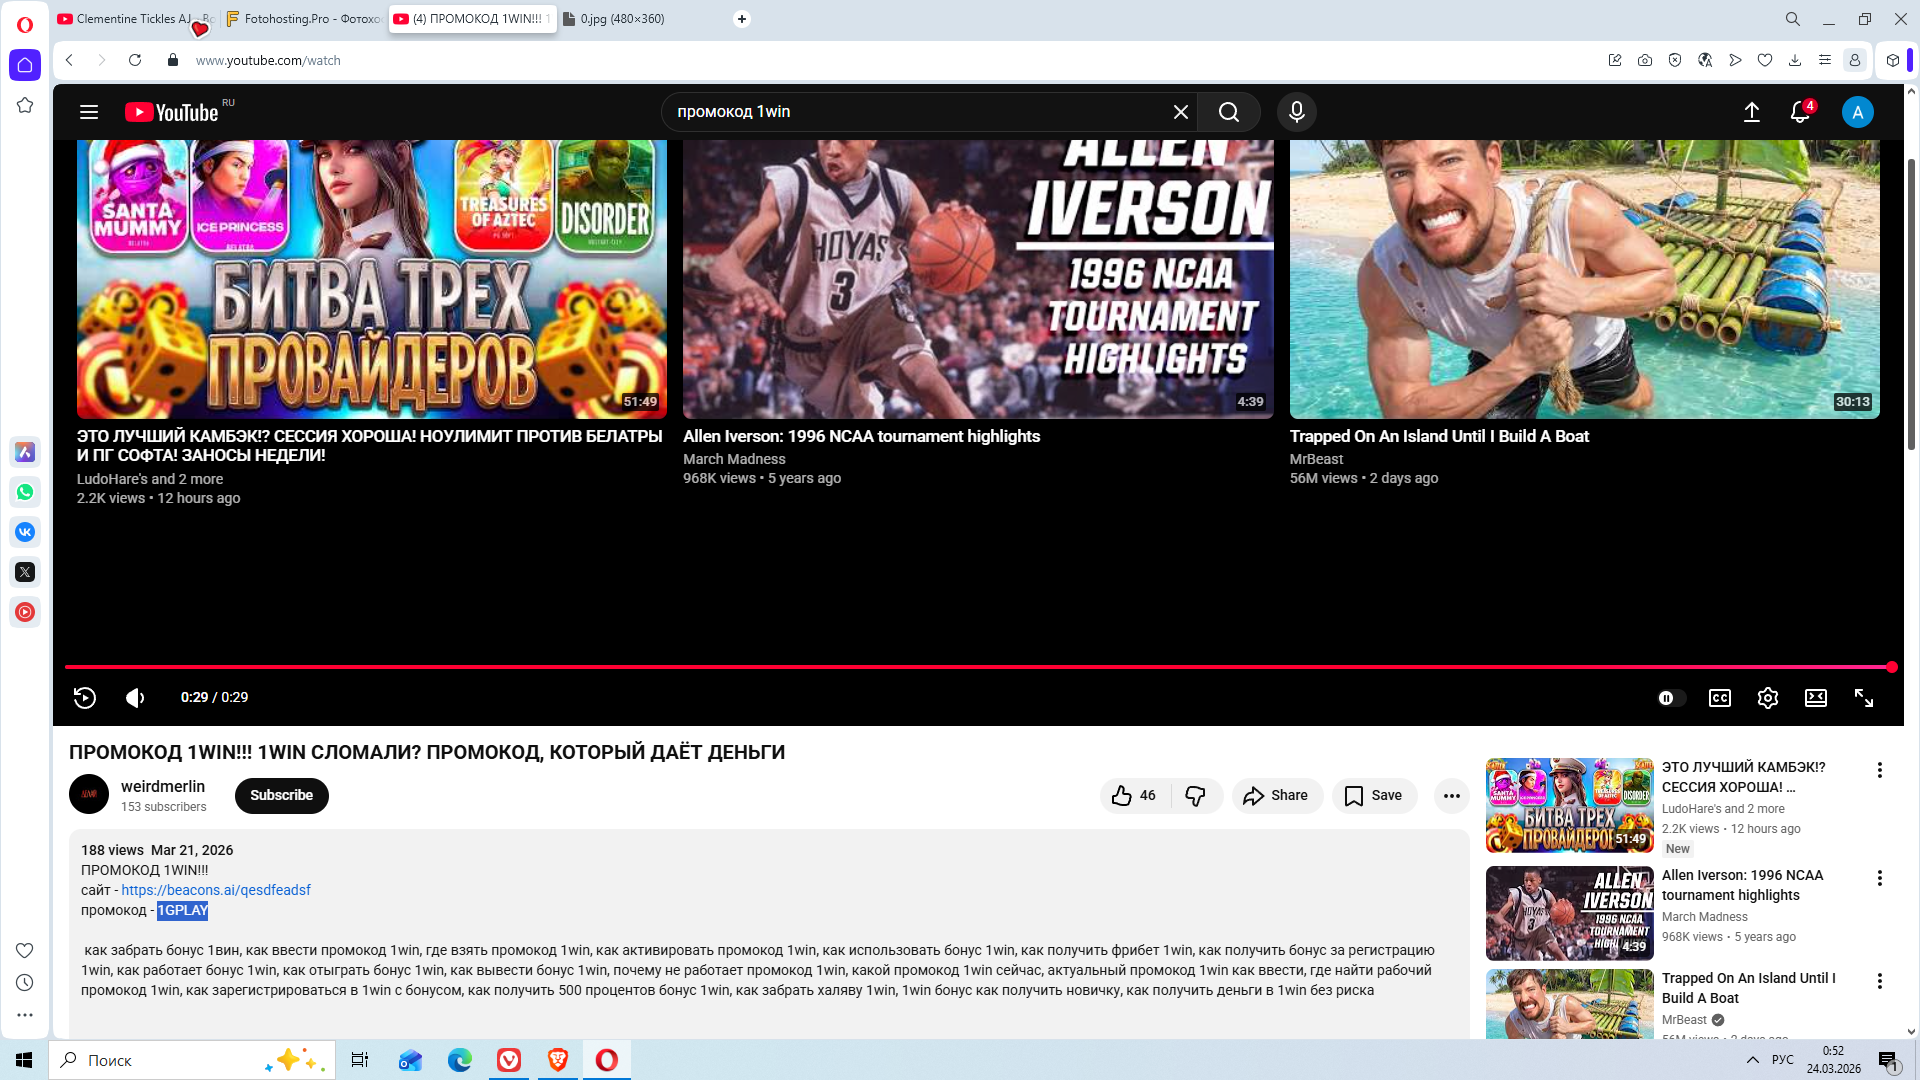
Task: Open YouTube notifications bell
Action: (1799, 112)
